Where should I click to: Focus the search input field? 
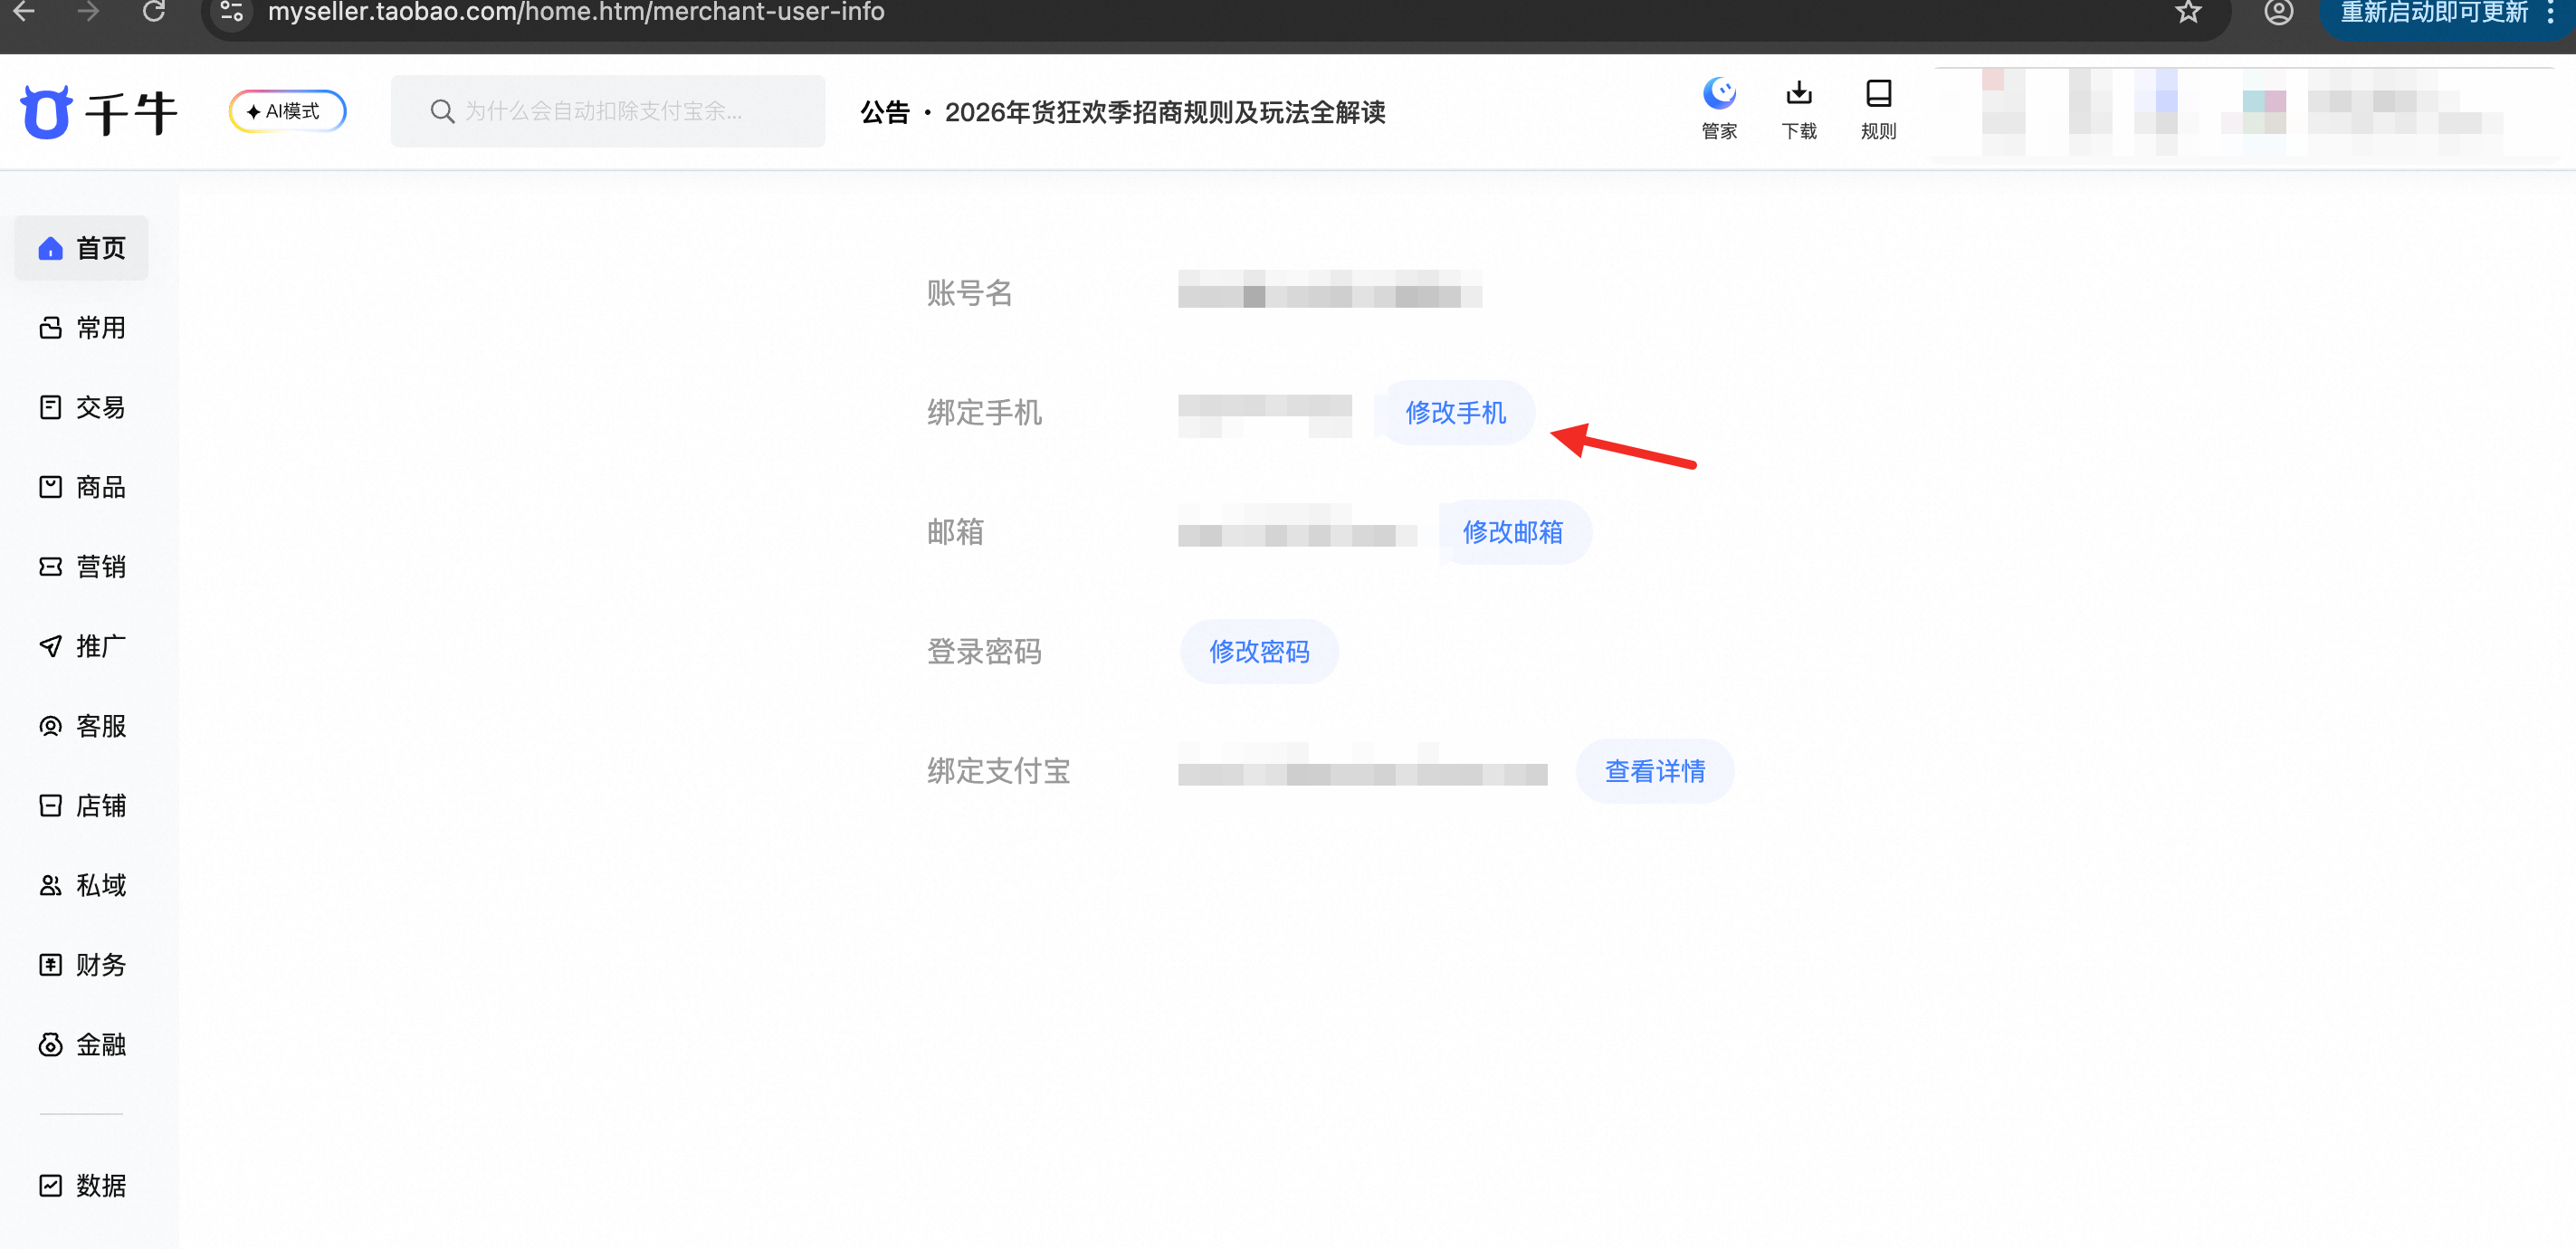[608, 111]
